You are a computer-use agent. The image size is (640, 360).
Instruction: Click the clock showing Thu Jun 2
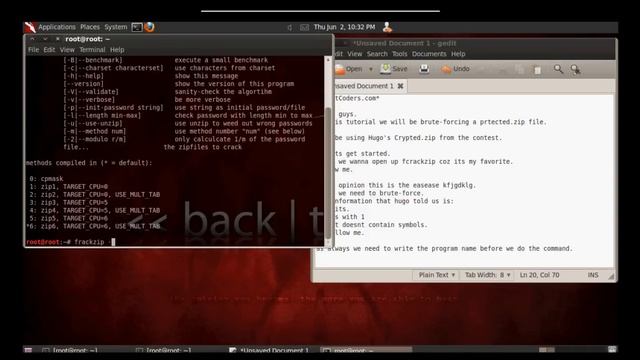(x=344, y=27)
